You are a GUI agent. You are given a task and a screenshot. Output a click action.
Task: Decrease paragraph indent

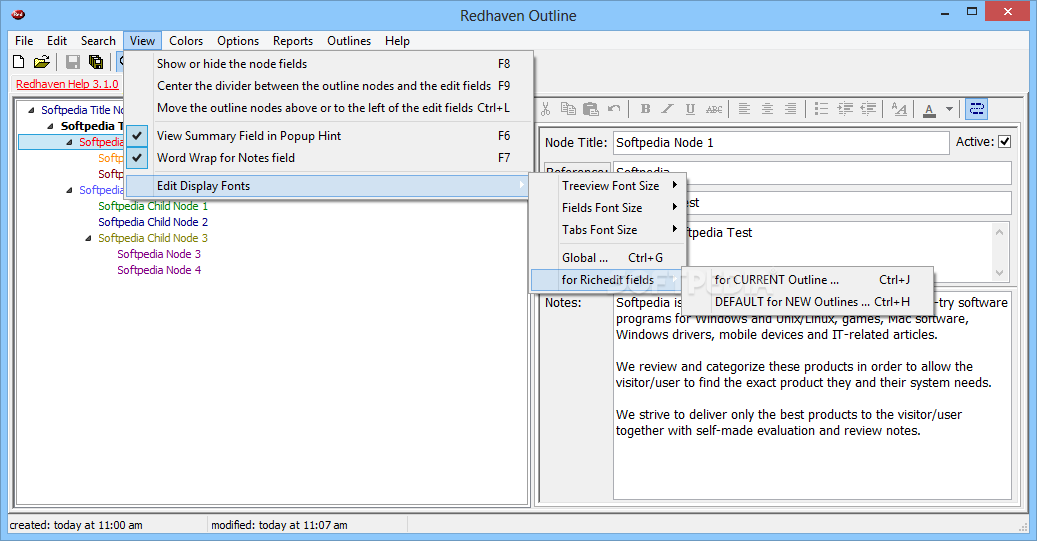pos(868,109)
